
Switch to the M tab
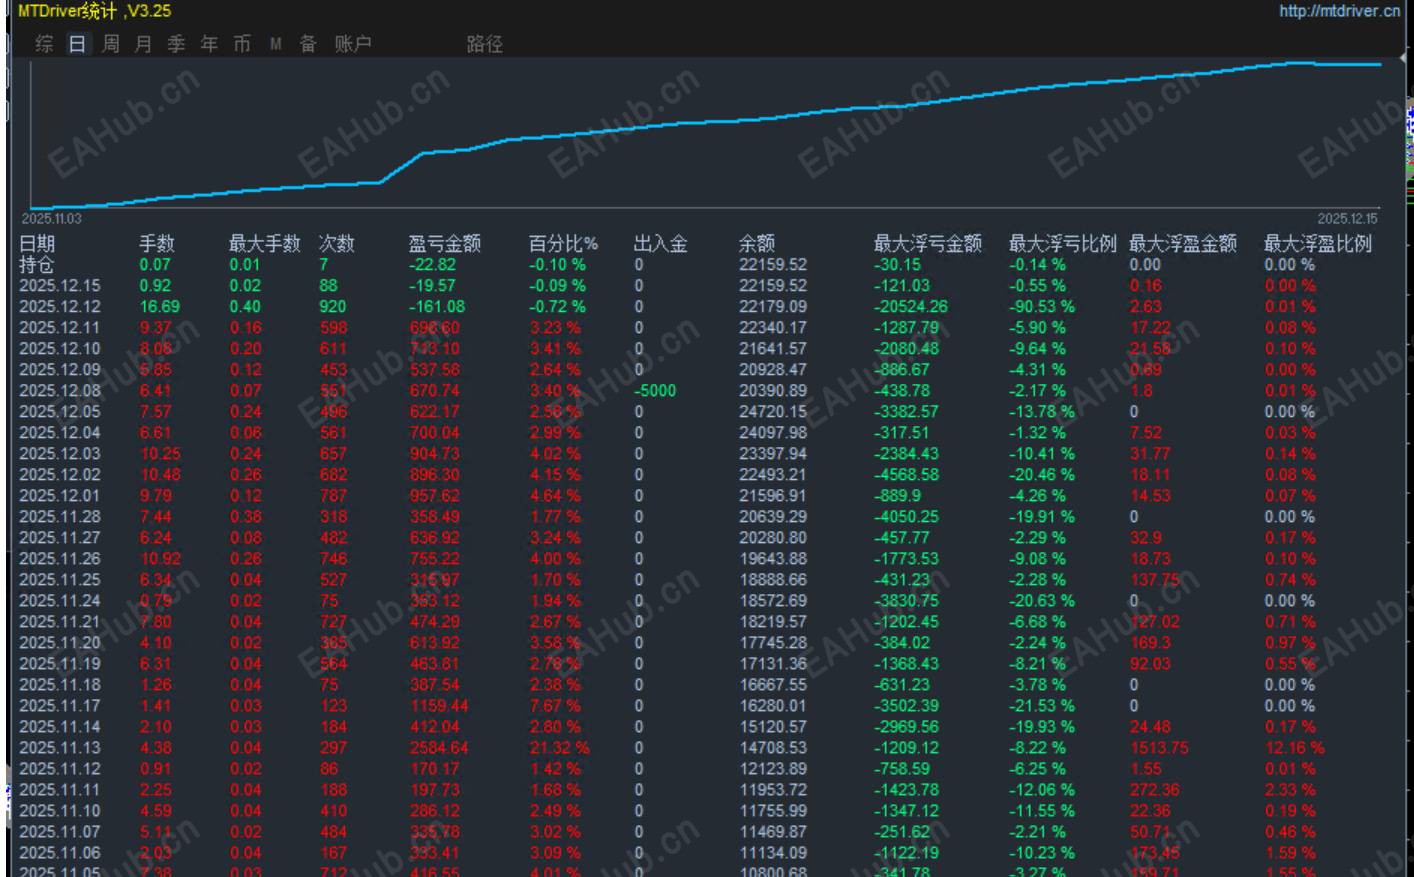coord(275,44)
